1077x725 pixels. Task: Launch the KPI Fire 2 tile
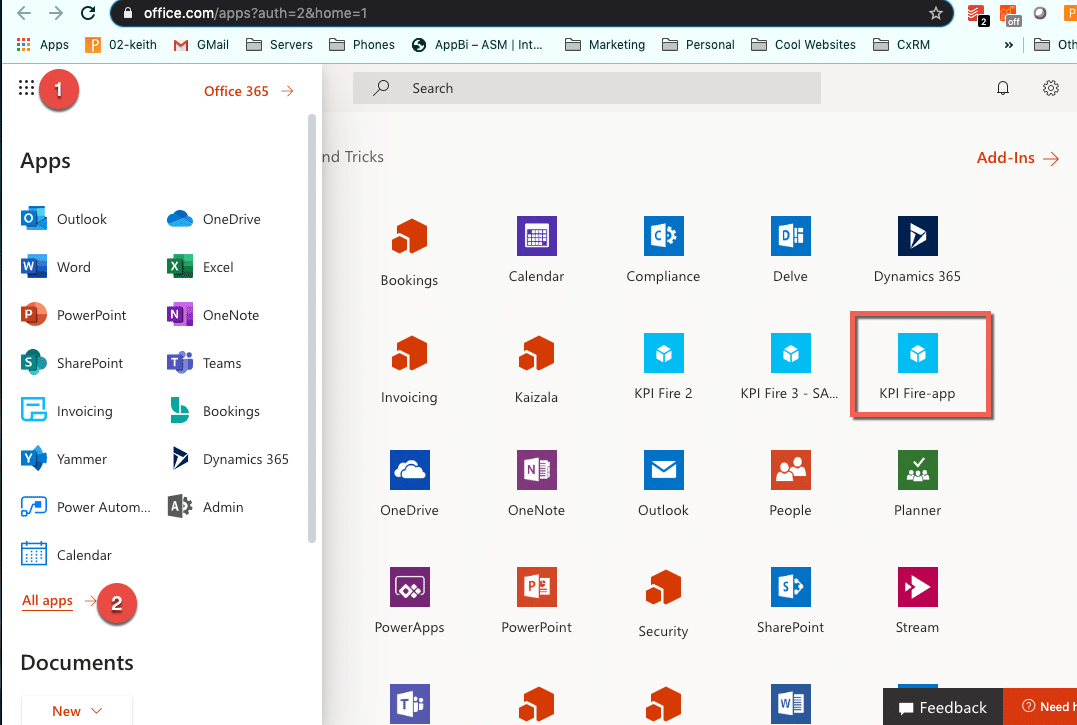pyautogui.click(x=664, y=367)
